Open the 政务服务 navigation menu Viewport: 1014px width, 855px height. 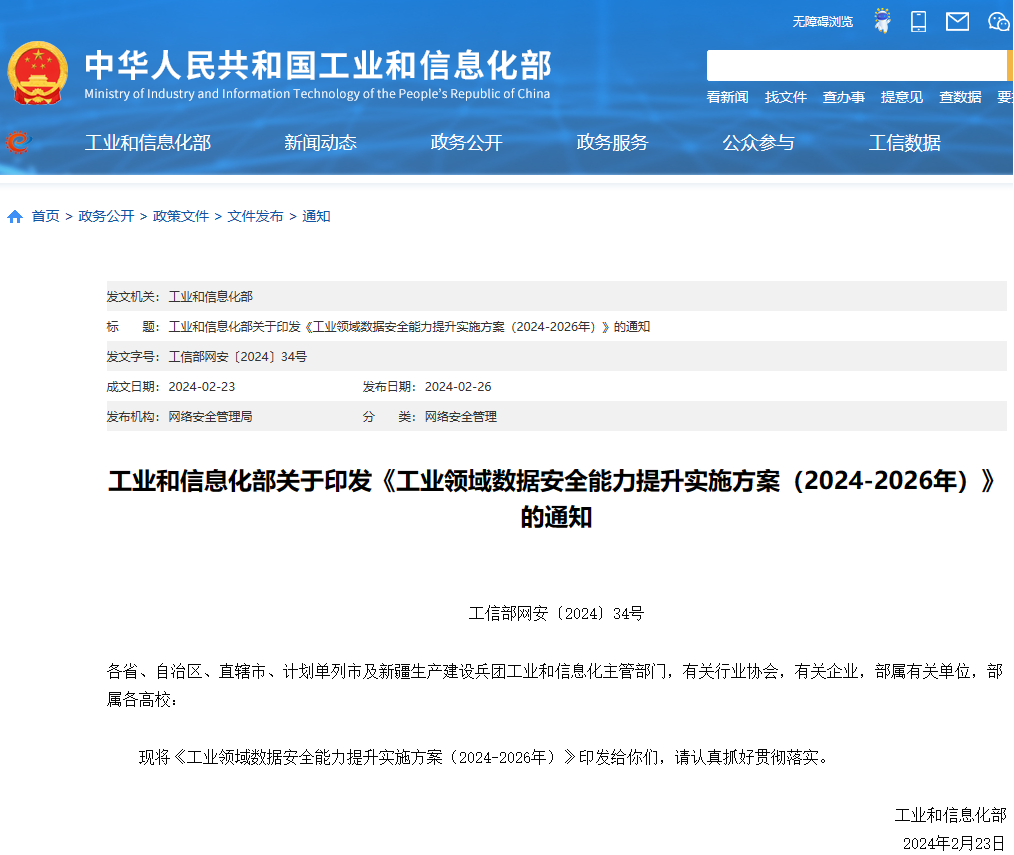[613, 143]
